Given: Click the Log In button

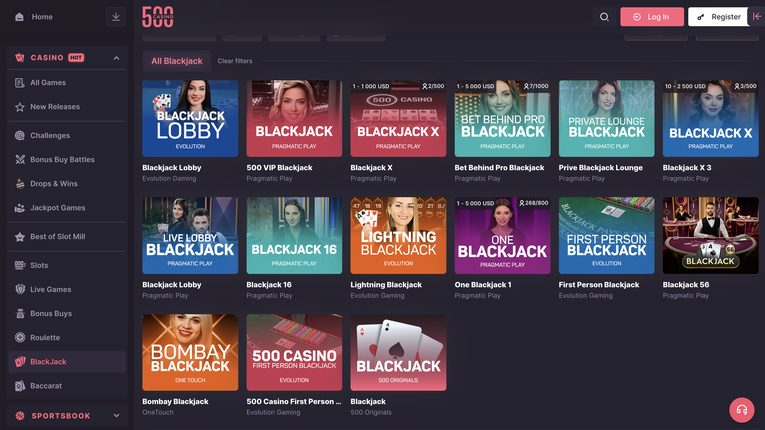Looking at the screenshot, I should coord(652,17).
